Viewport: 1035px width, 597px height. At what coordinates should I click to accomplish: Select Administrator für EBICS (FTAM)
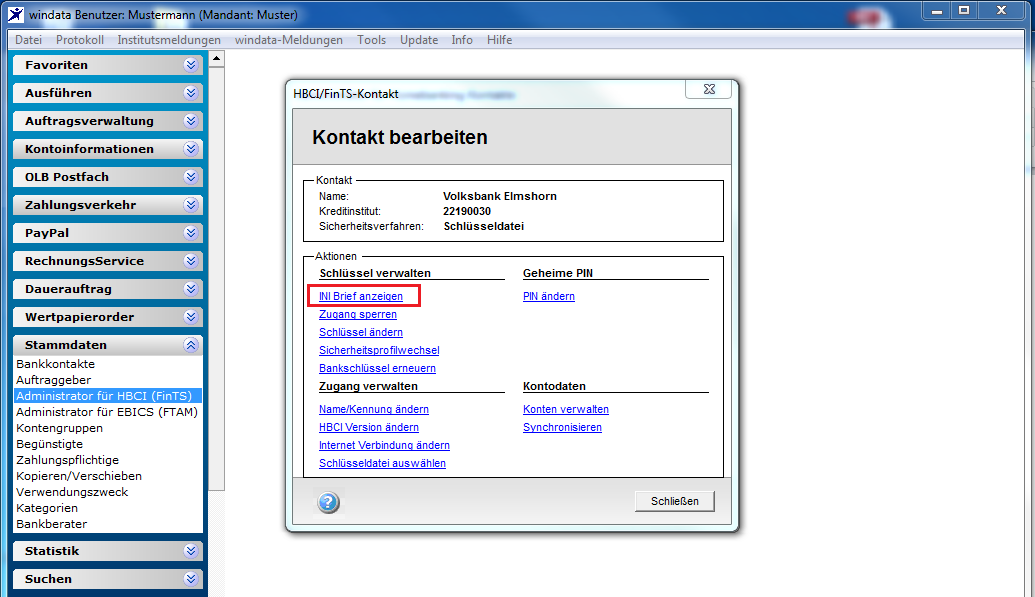click(107, 411)
